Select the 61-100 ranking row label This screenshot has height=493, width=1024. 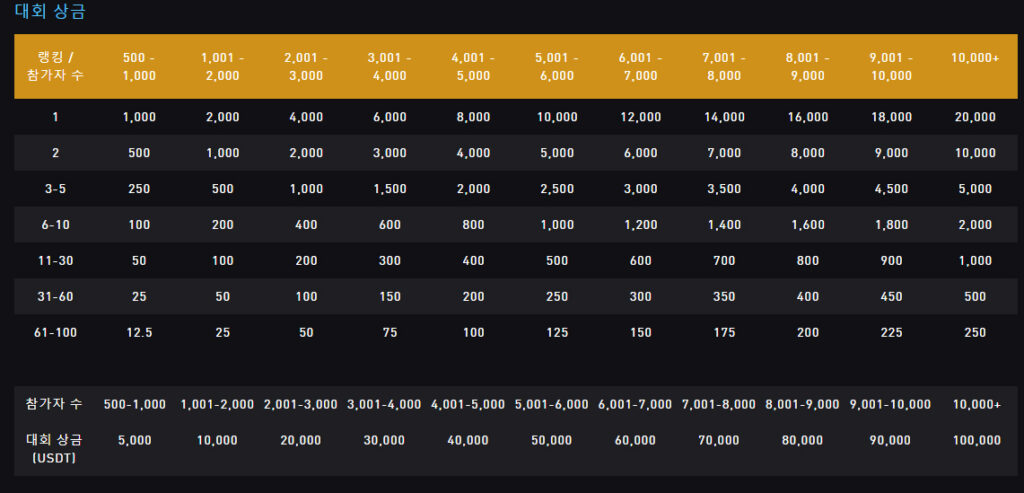[56, 332]
